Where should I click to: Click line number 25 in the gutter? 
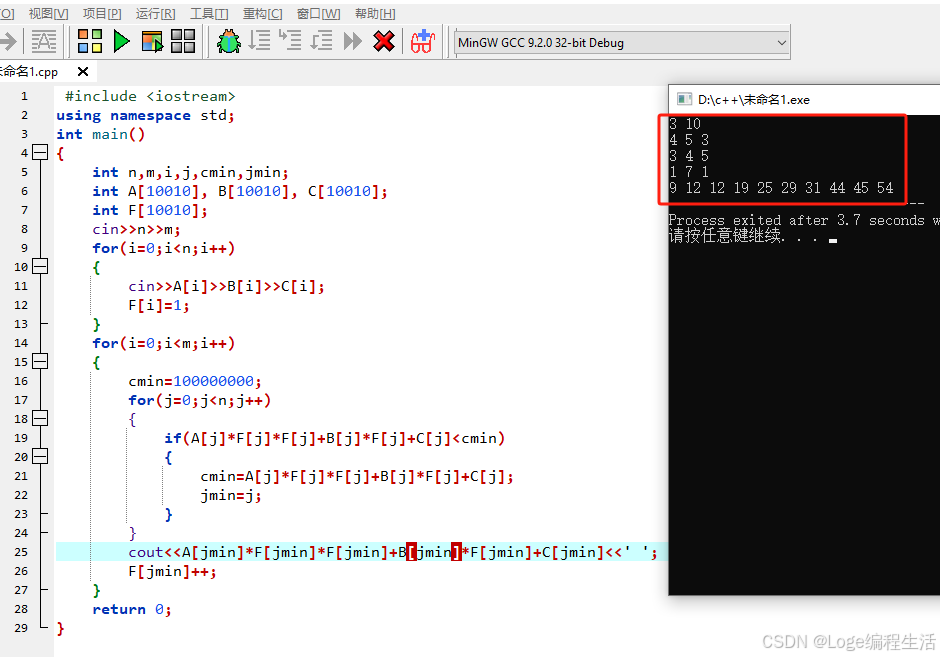21,552
